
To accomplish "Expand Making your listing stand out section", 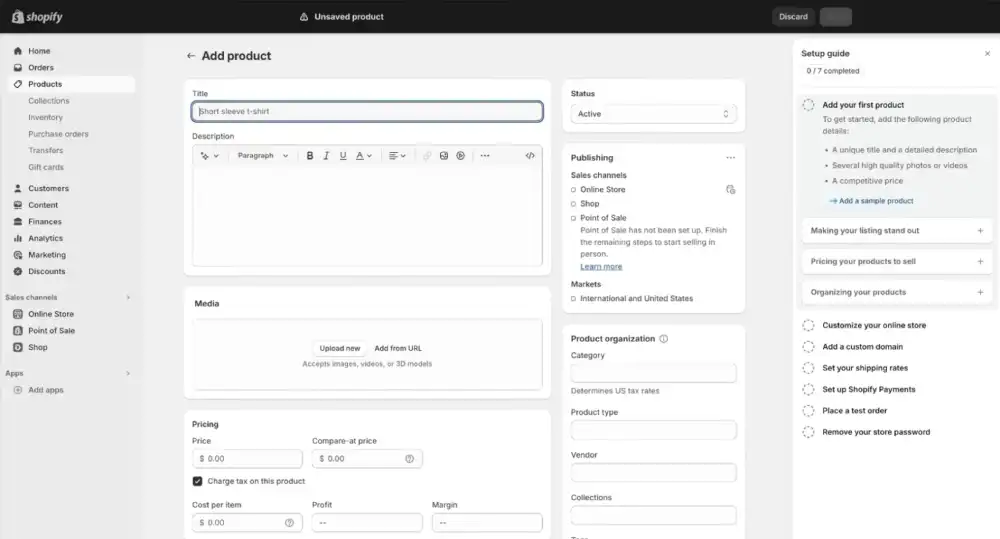I will click(980, 231).
